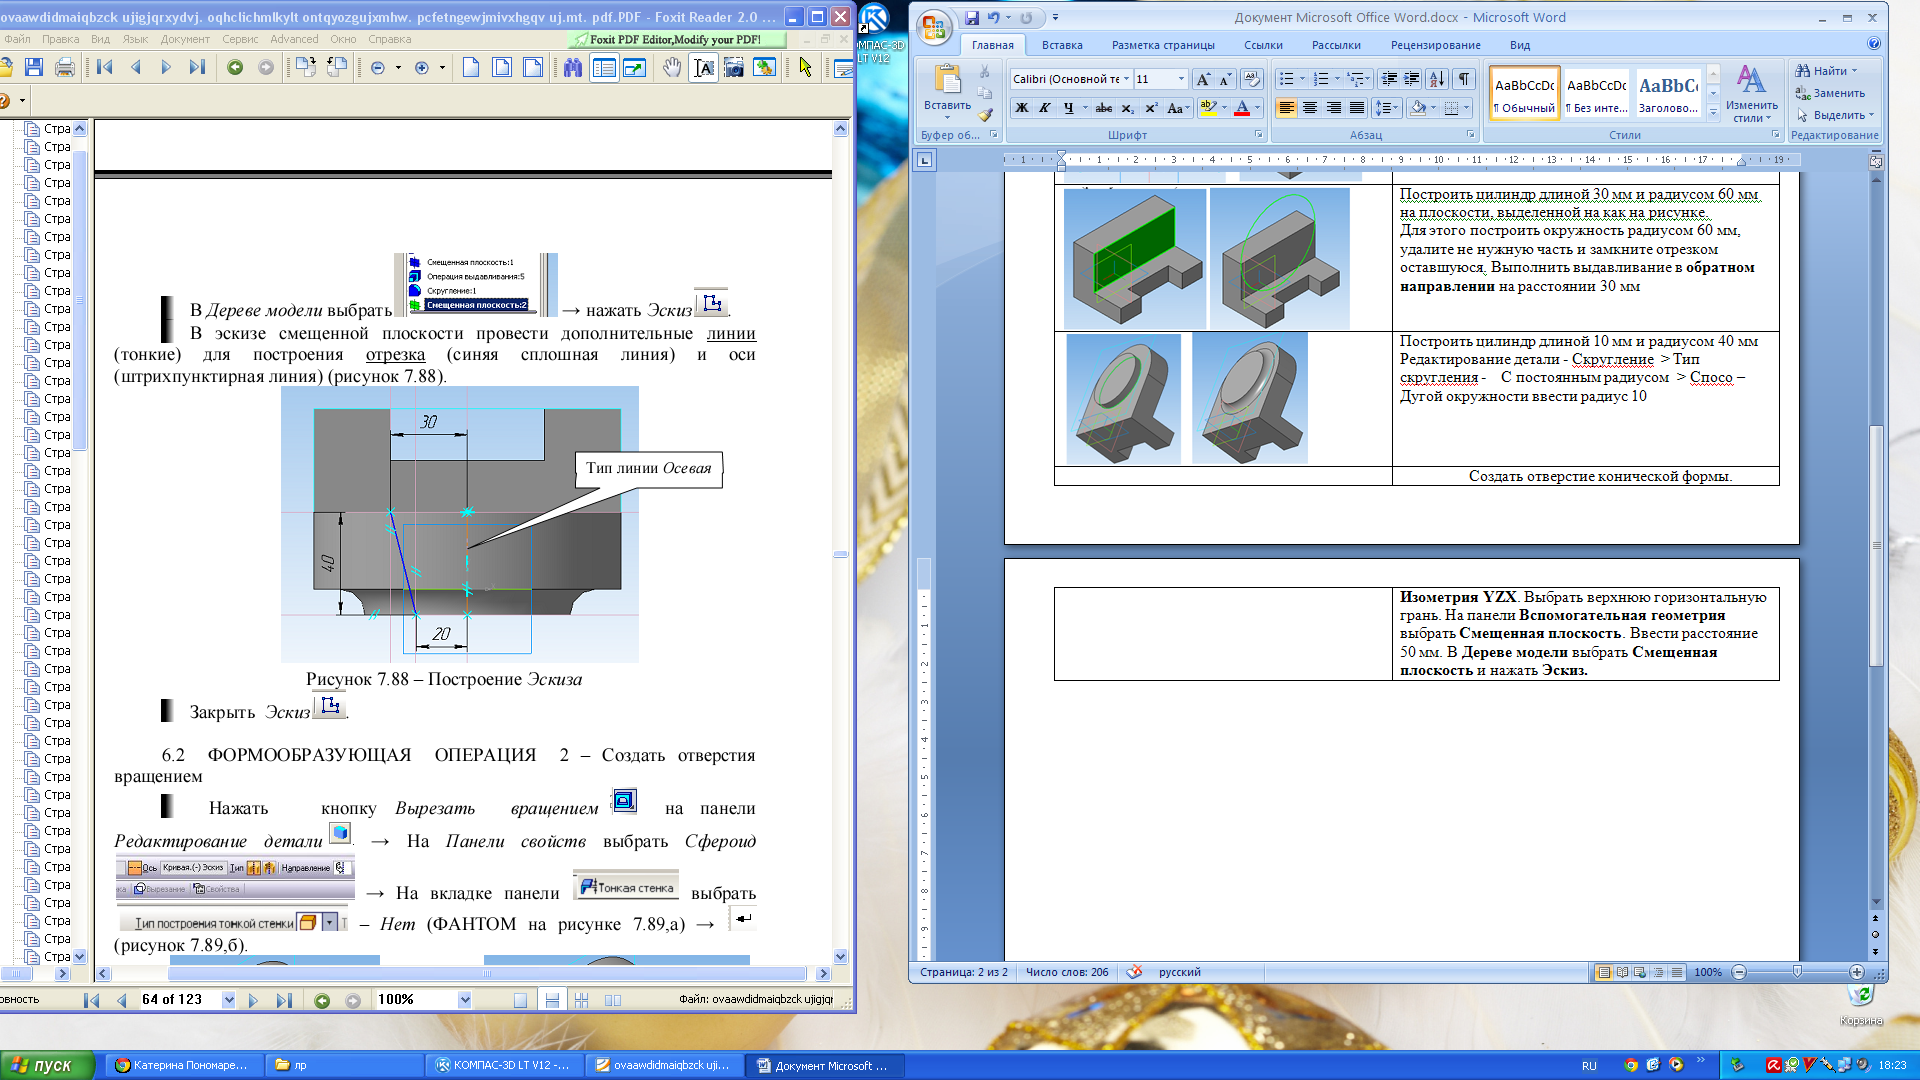The image size is (1920, 1080).
Task: Expand Word styles gallery
Action: click(x=1713, y=113)
